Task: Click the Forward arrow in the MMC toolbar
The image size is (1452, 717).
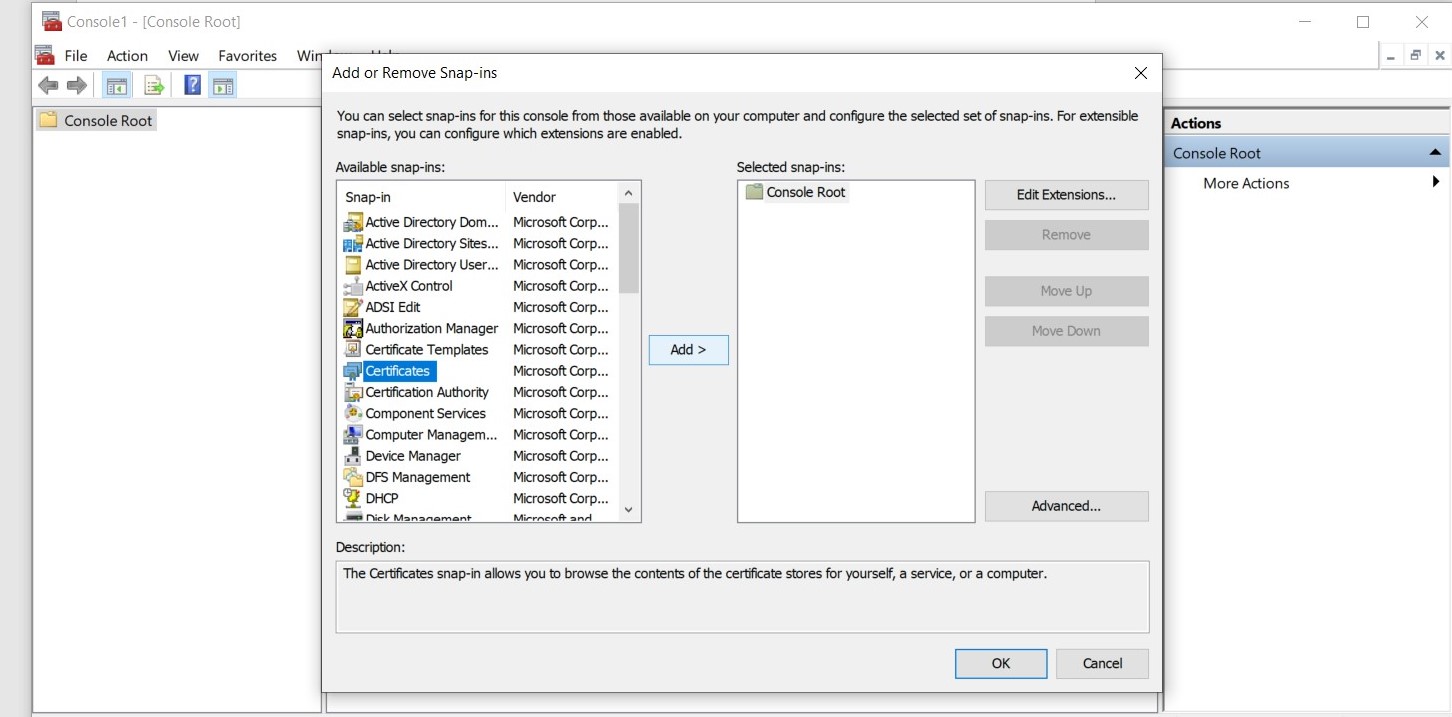Action: click(x=76, y=85)
